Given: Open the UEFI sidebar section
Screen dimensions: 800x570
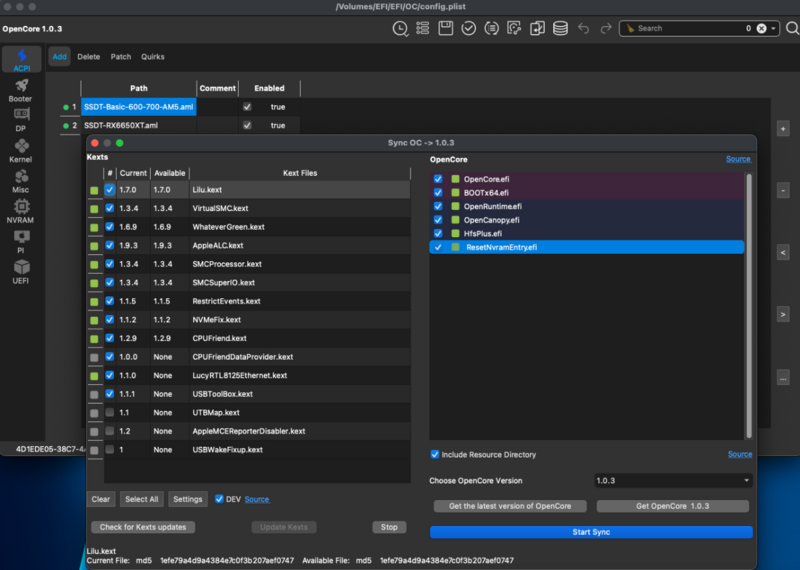Looking at the screenshot, I should (20, 271).
